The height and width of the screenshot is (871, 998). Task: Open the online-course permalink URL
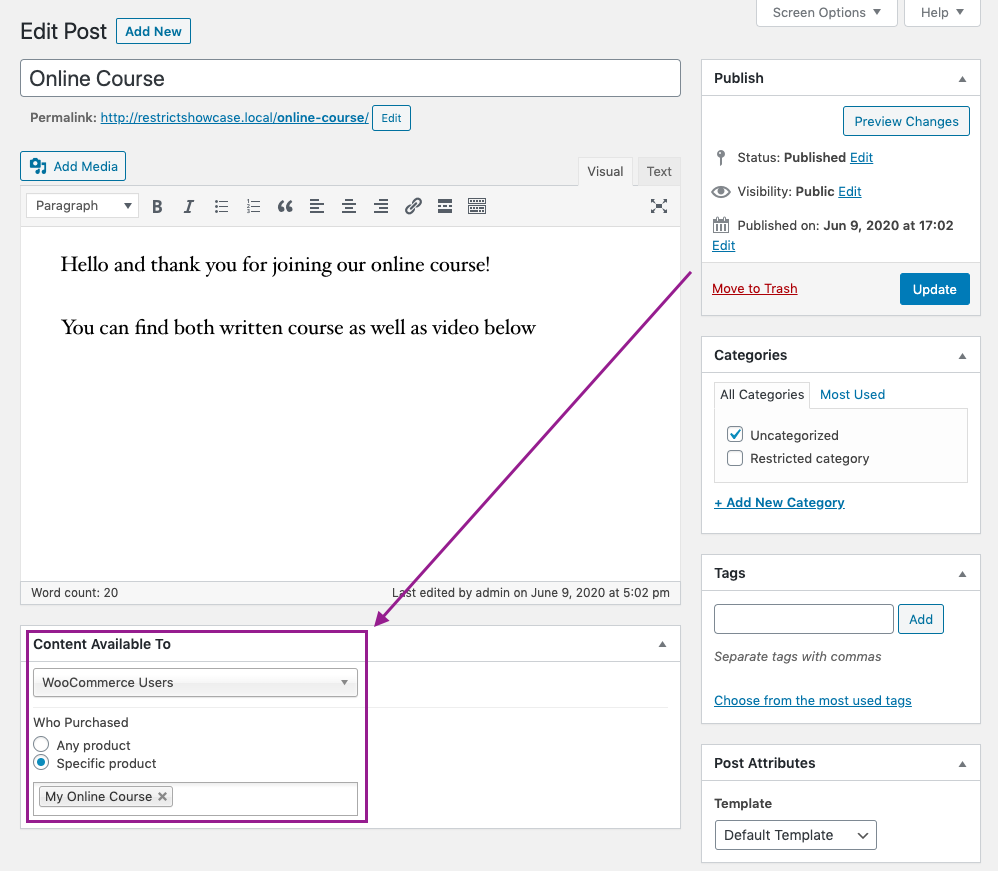[234, 118]
